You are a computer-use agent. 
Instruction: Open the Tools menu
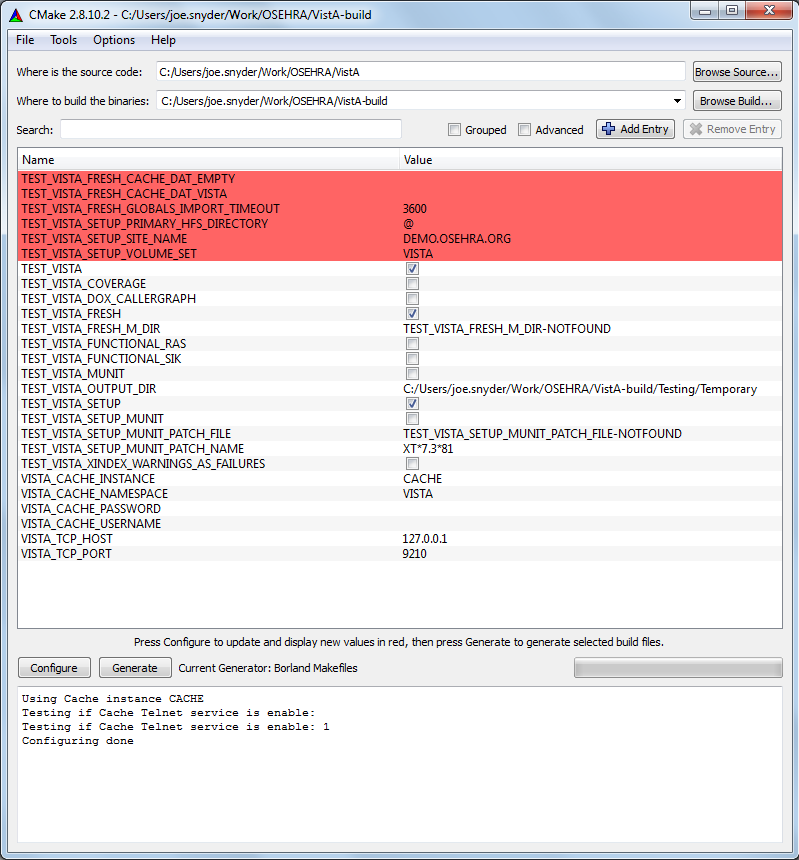coord(64,40)
